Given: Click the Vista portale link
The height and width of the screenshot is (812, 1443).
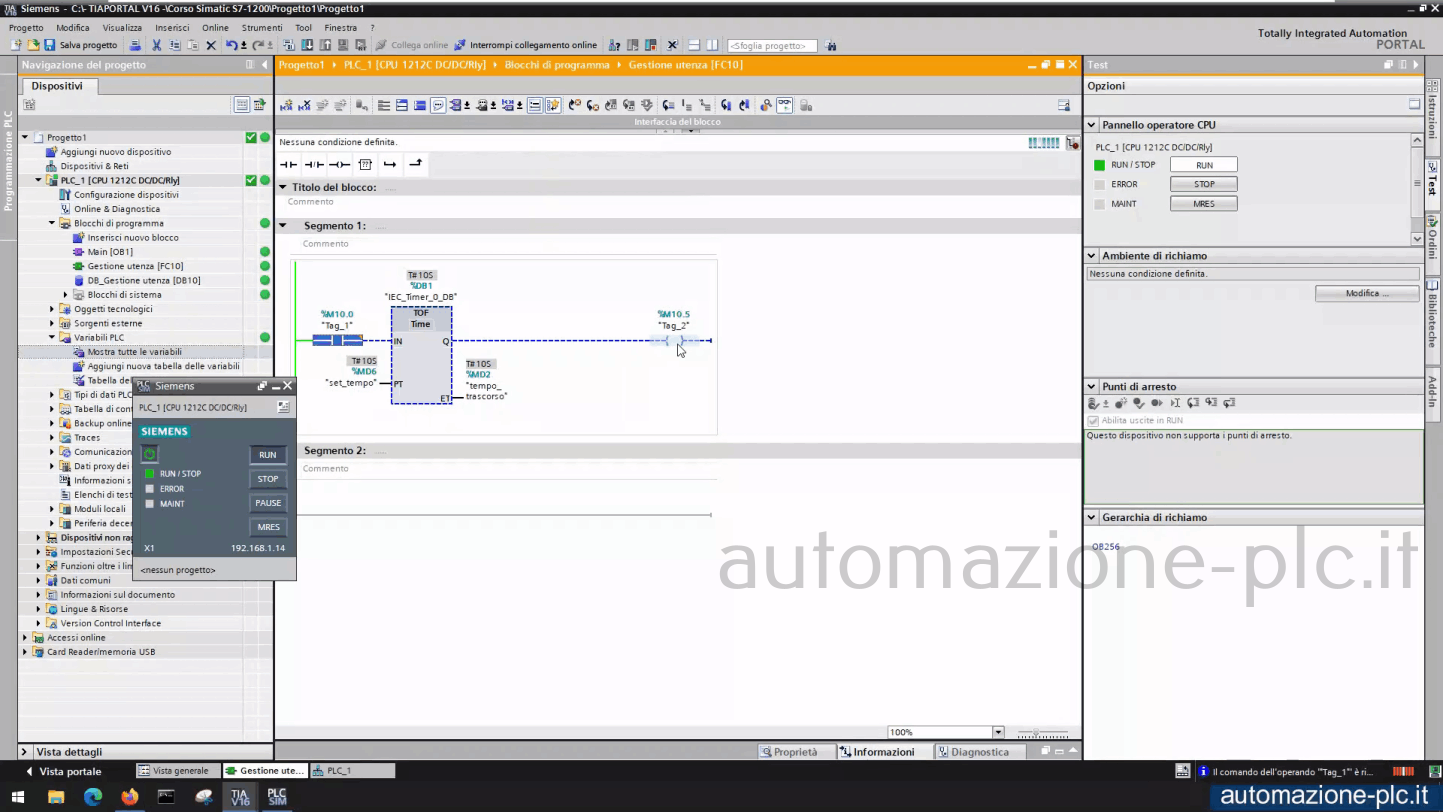Looking at the screenshot, I should click(70, 772).
